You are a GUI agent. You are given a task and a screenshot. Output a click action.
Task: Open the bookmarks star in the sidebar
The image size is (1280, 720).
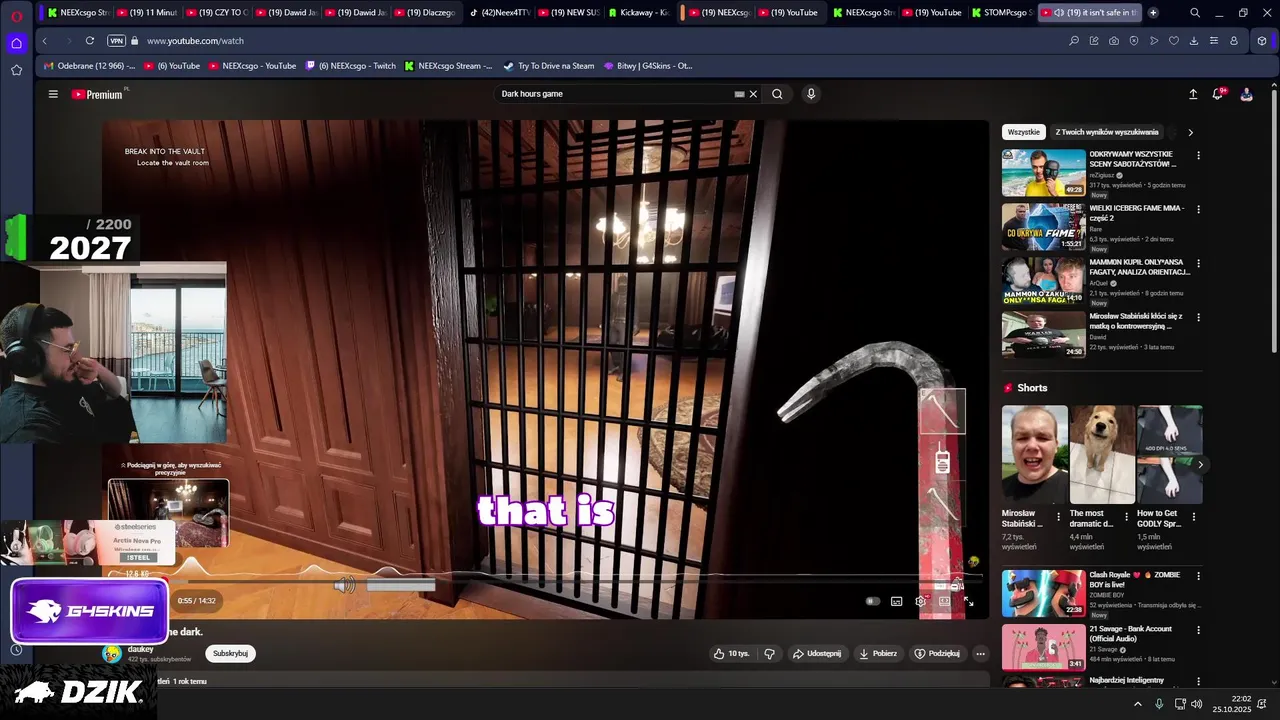pyautogui.click(x=16, y=70)
